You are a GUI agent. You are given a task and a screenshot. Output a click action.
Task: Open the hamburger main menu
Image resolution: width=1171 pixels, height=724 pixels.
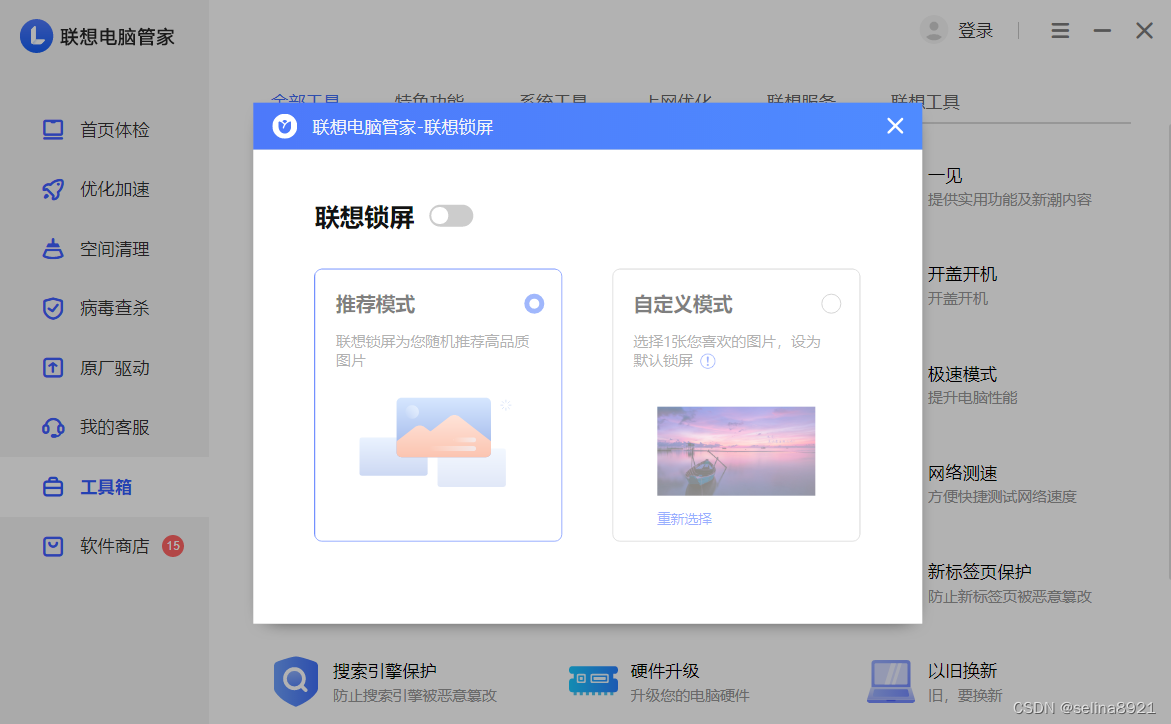point(1060,31)
